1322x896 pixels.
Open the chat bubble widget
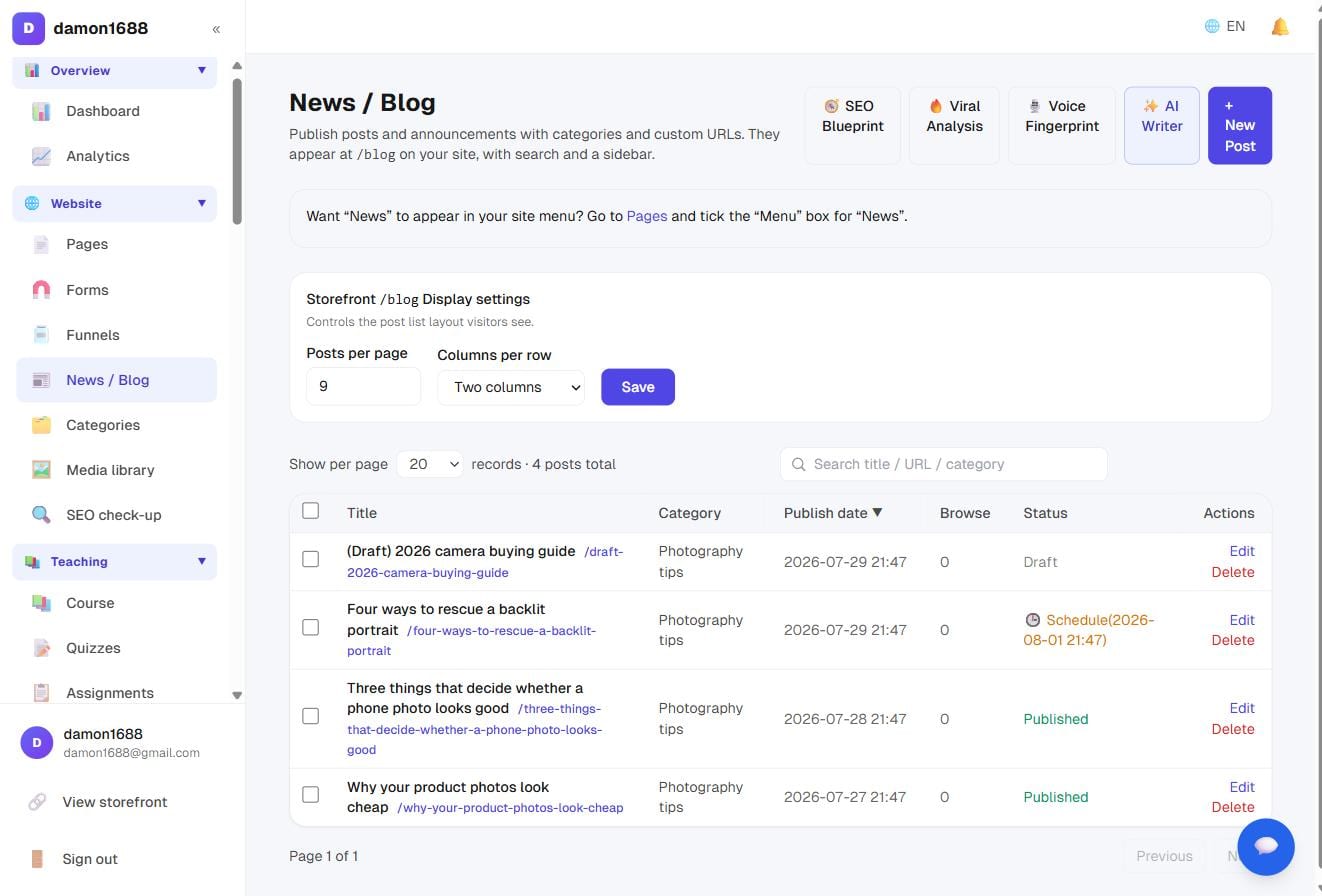point(1266,847)
